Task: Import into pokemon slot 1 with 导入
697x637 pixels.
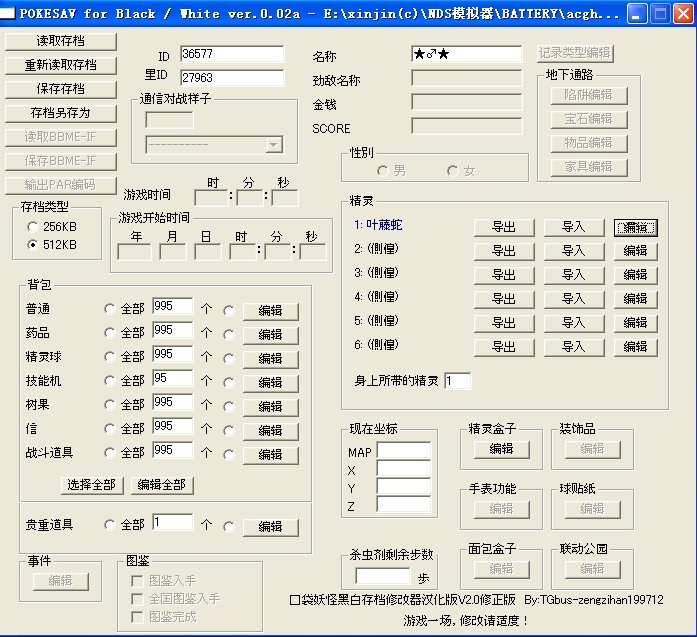Action: pyautogui.click(x=574, y=227)
